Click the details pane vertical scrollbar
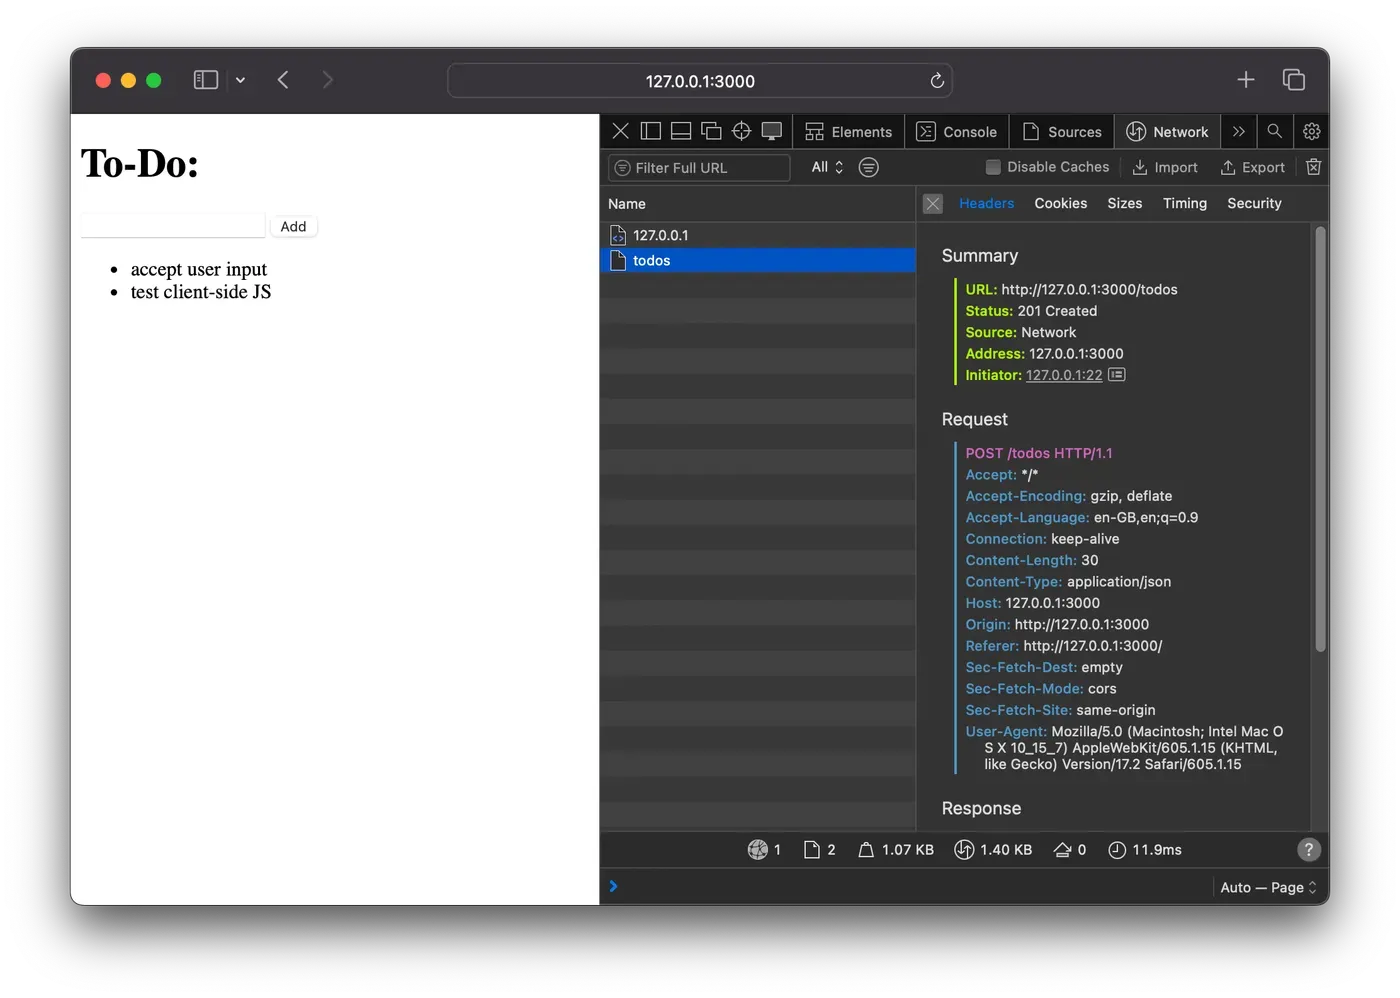This screenshot has width=1400, height=998. [1320, 440]
